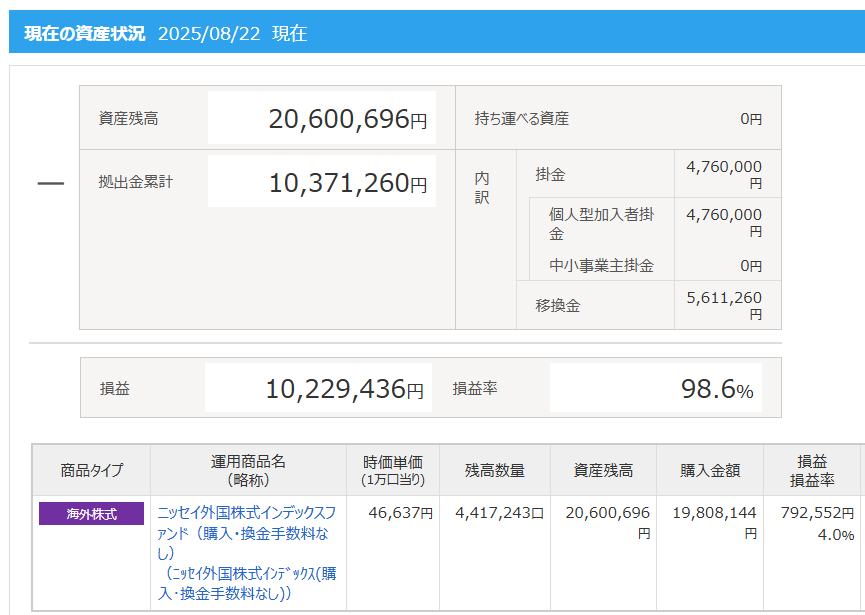Screen dimensions: 865x615
Task: Select the 20,600,696円 asset balance field at top
Action: point(322,119)
